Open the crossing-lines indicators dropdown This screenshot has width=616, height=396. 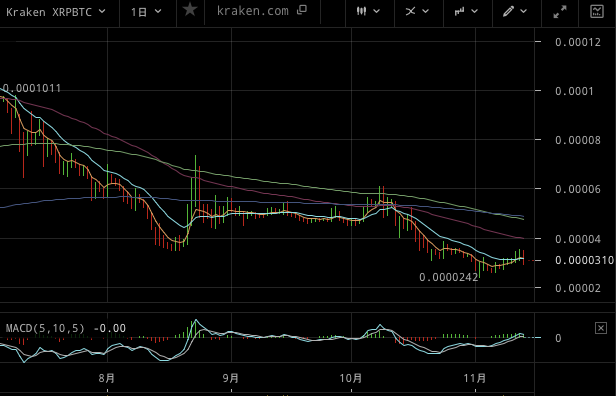(417, 11)
